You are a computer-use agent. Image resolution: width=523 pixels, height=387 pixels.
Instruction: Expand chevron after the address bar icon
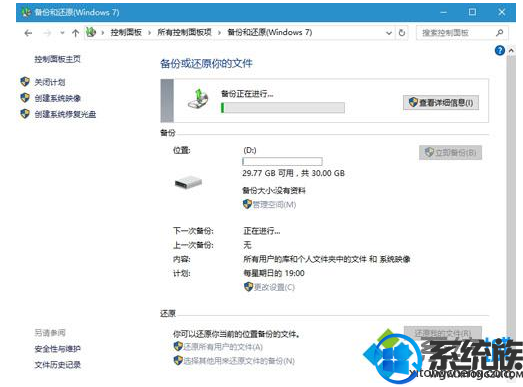(x=103, y=33)
